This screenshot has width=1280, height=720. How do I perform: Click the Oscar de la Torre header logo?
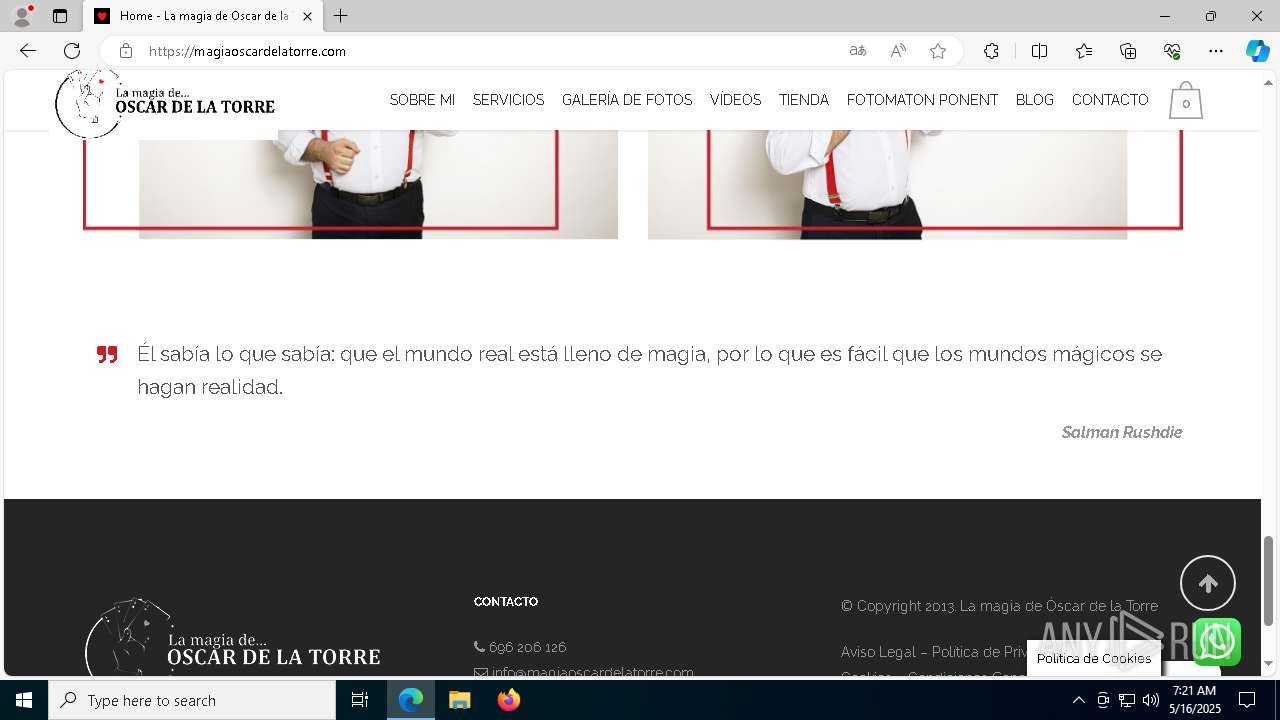click(x=165, y=103)
